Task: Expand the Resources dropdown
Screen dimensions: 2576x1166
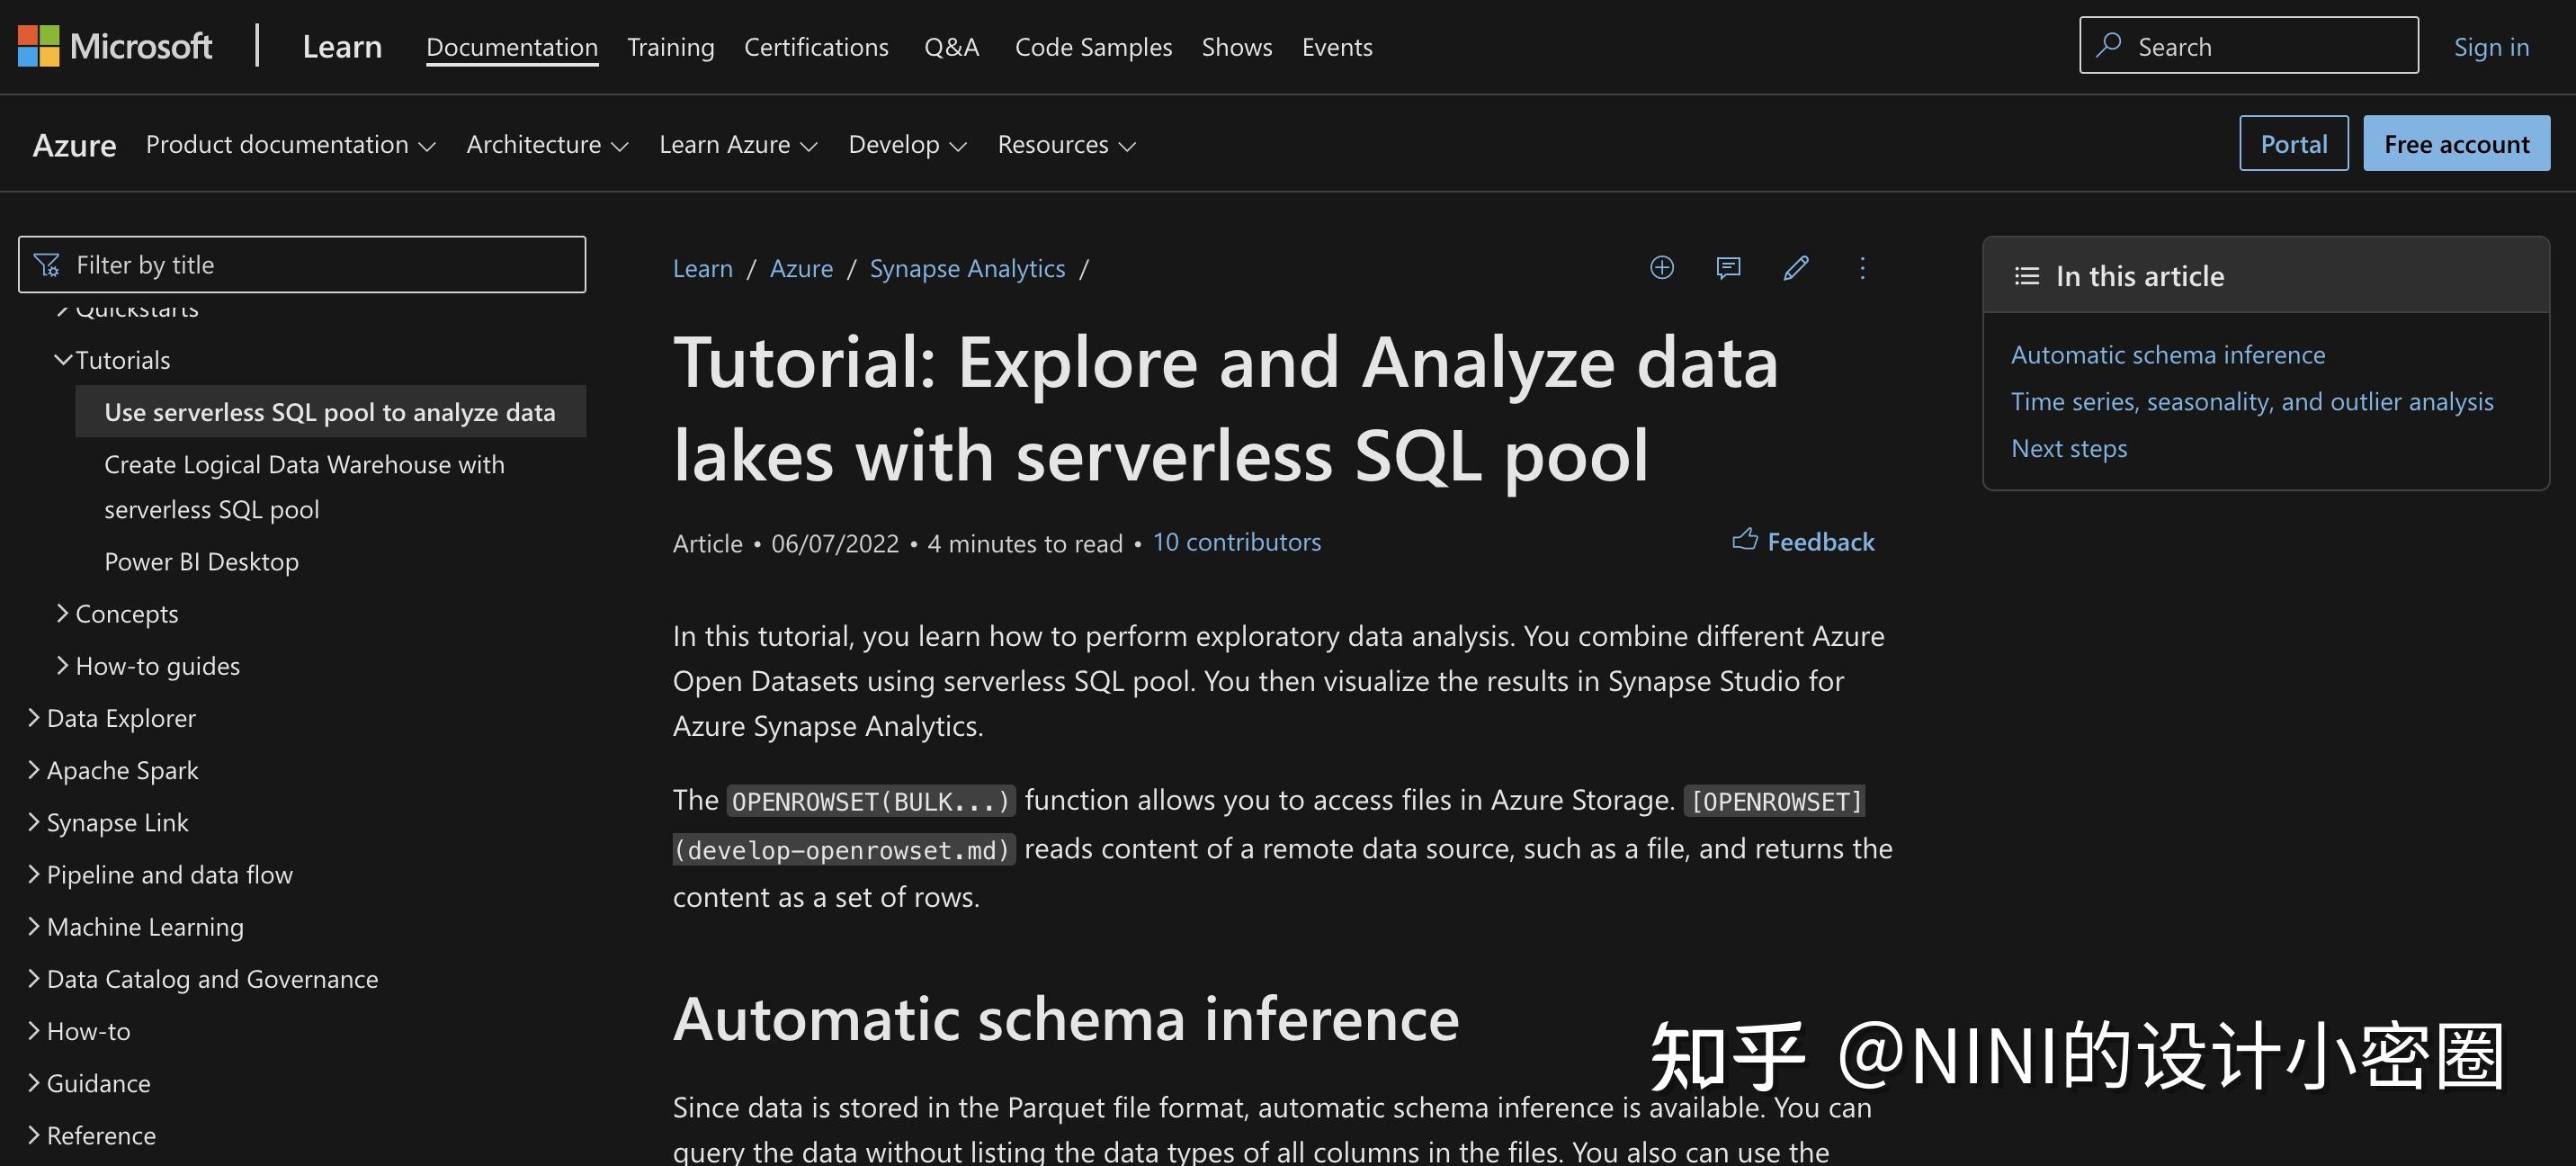Action: (1066, 145)
